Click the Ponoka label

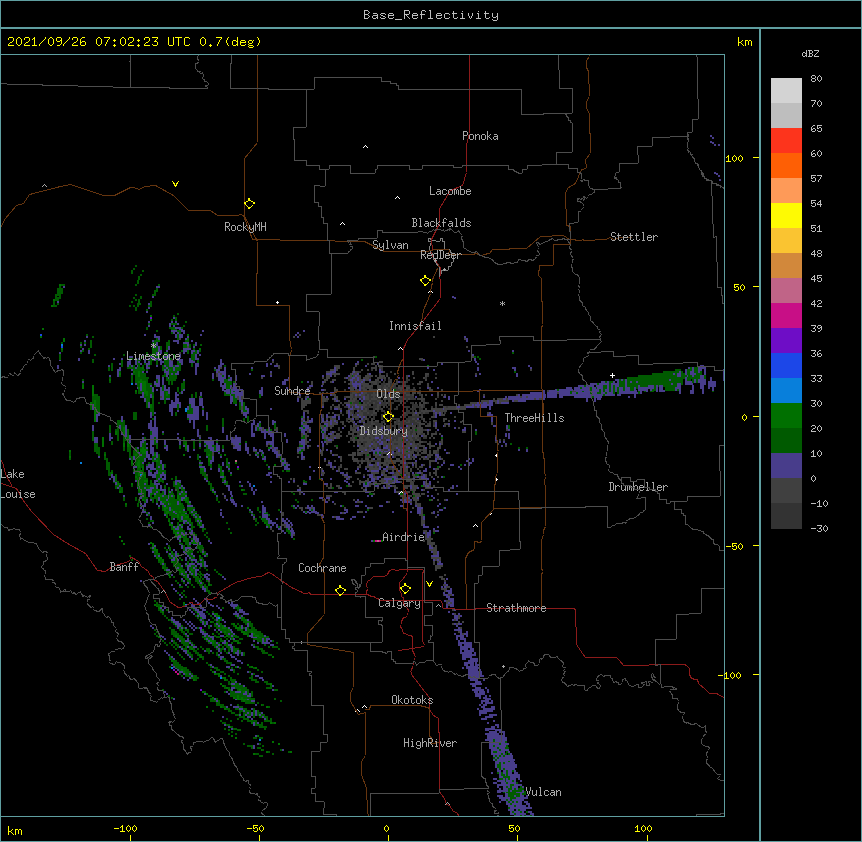tap(480, 136)
